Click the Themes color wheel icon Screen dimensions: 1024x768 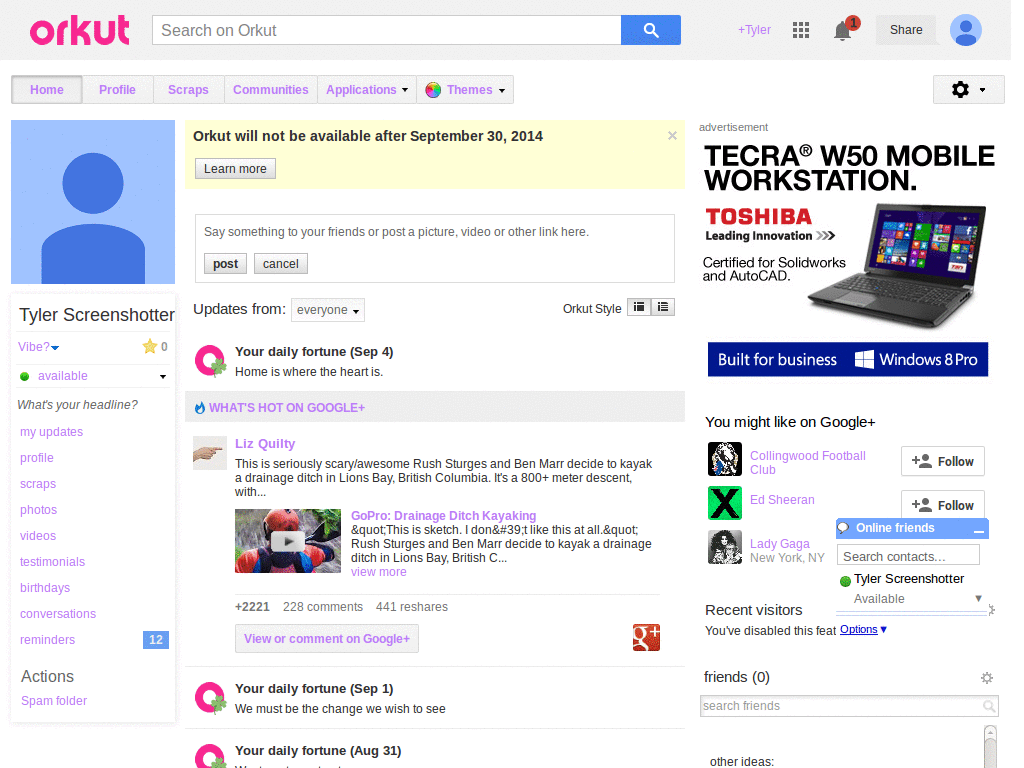click(x=432, y=90)
